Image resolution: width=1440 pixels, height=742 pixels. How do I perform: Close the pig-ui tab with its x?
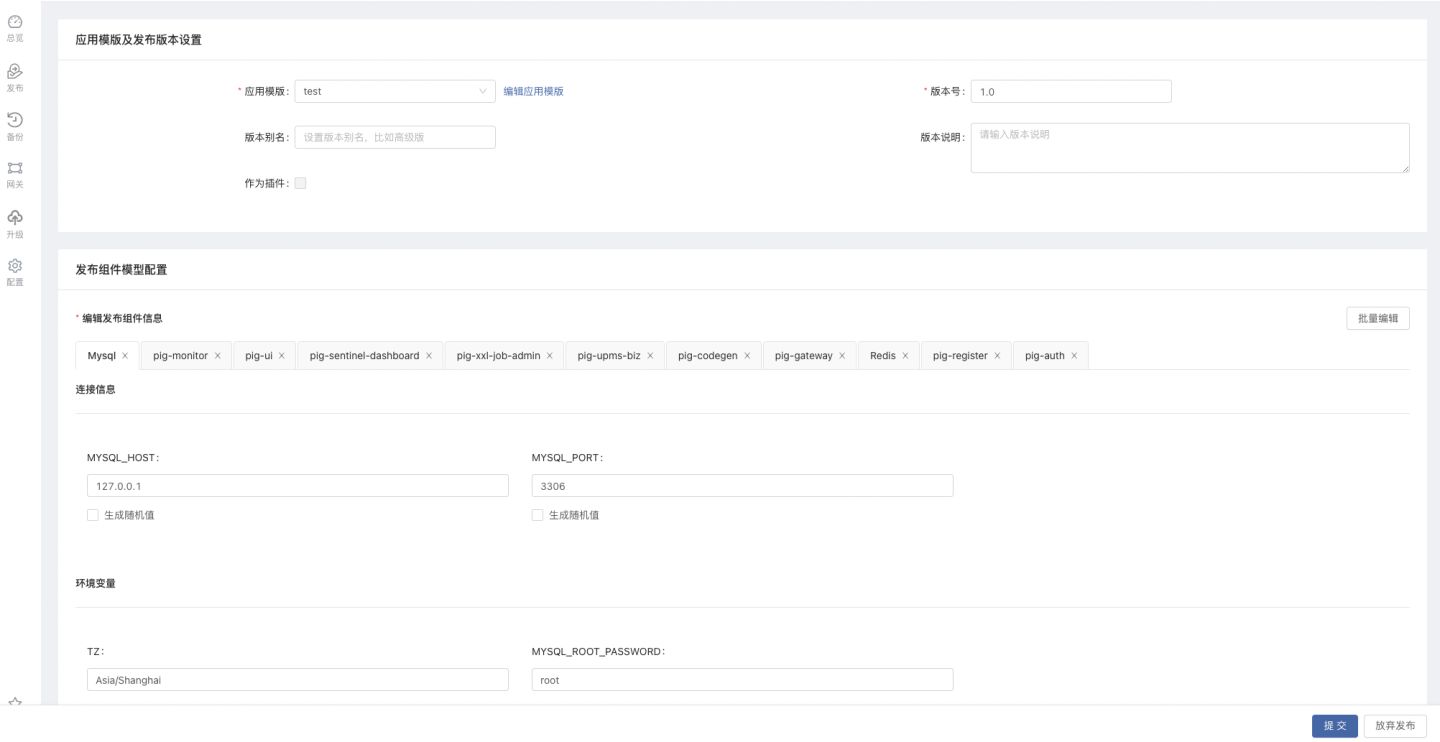[282, 356]
